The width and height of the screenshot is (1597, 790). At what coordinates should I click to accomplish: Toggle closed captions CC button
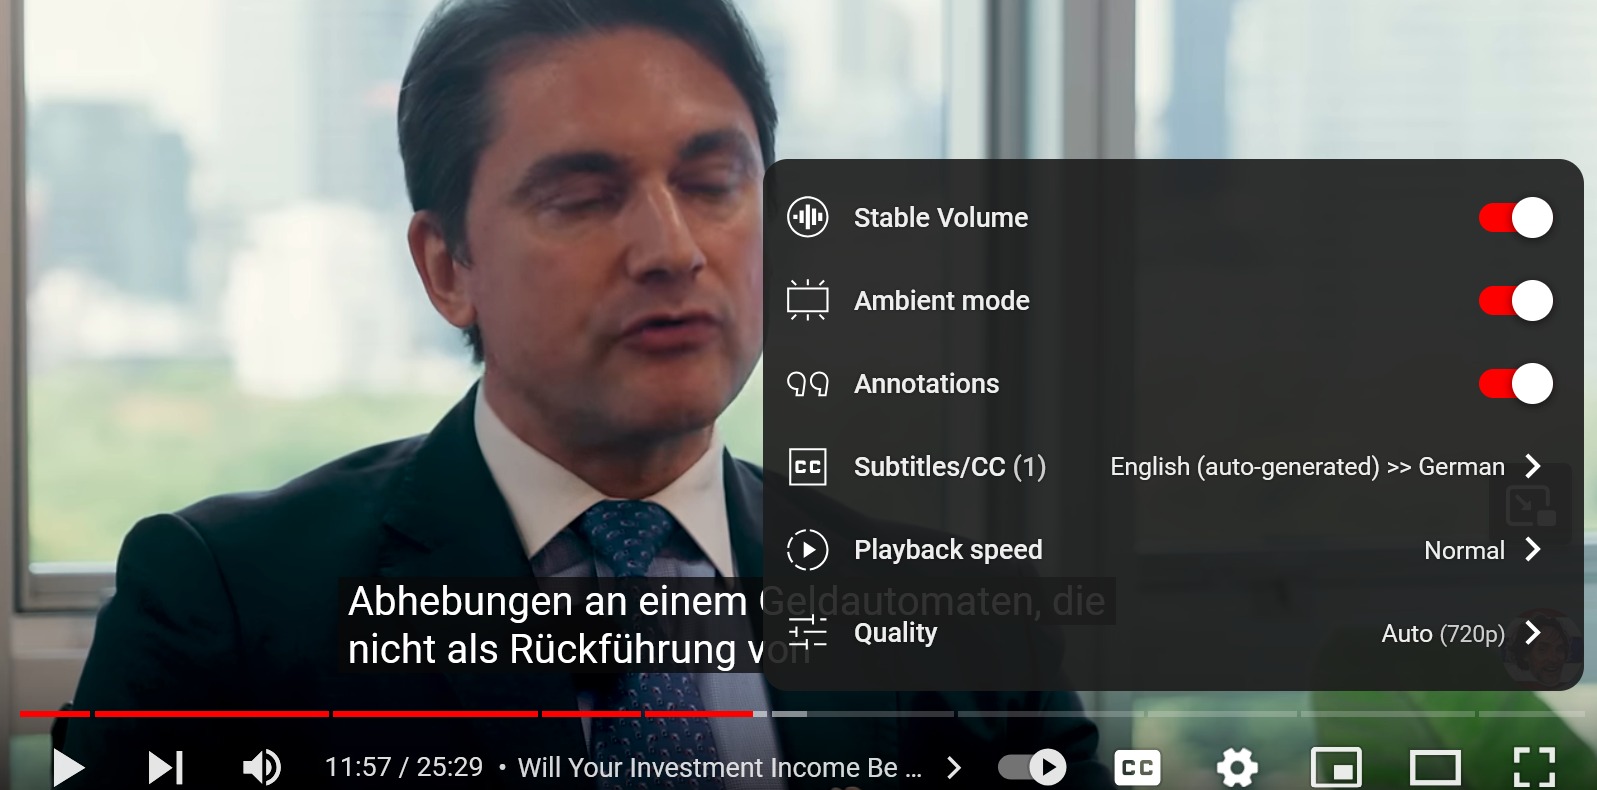[x=1138, y=767]
